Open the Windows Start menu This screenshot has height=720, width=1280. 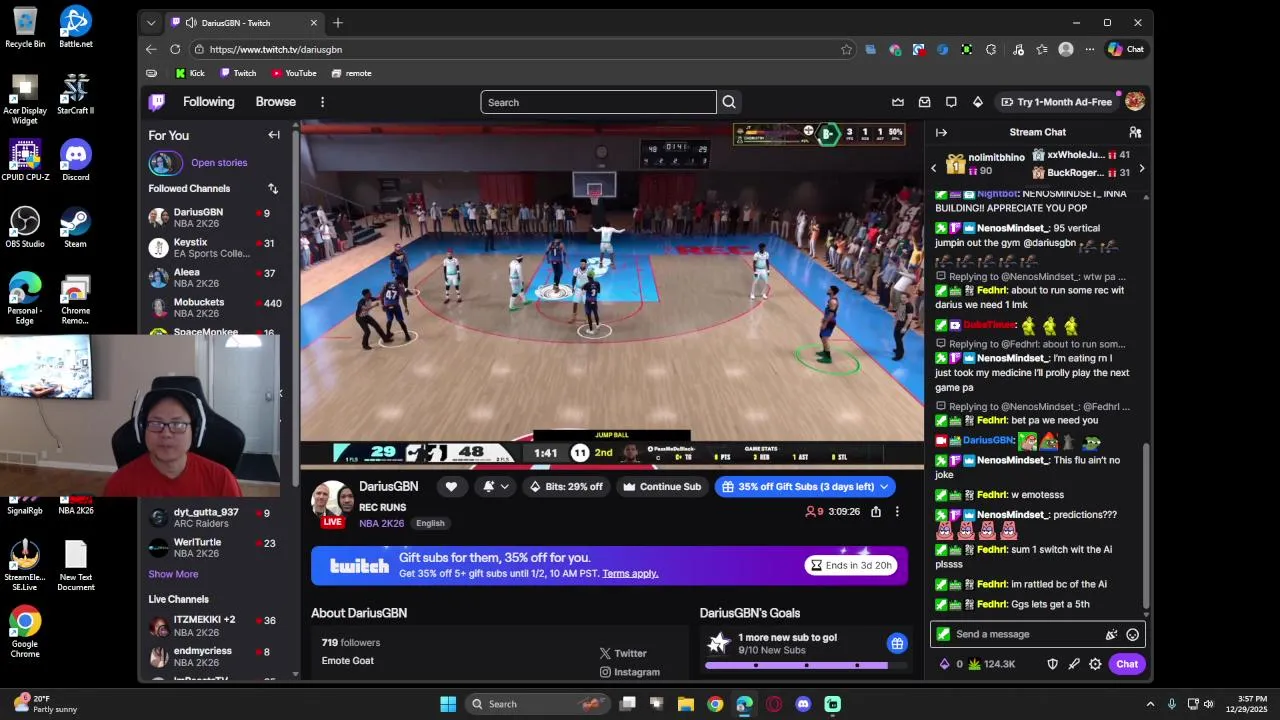(x=448, y=704)
